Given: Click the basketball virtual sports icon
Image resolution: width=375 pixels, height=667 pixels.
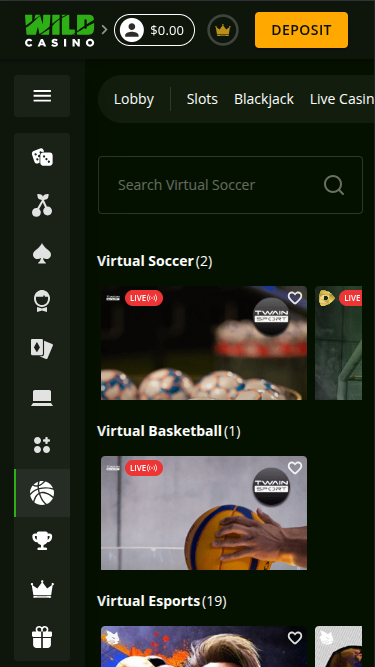Looking at the screenshot, I should [42, 493].
